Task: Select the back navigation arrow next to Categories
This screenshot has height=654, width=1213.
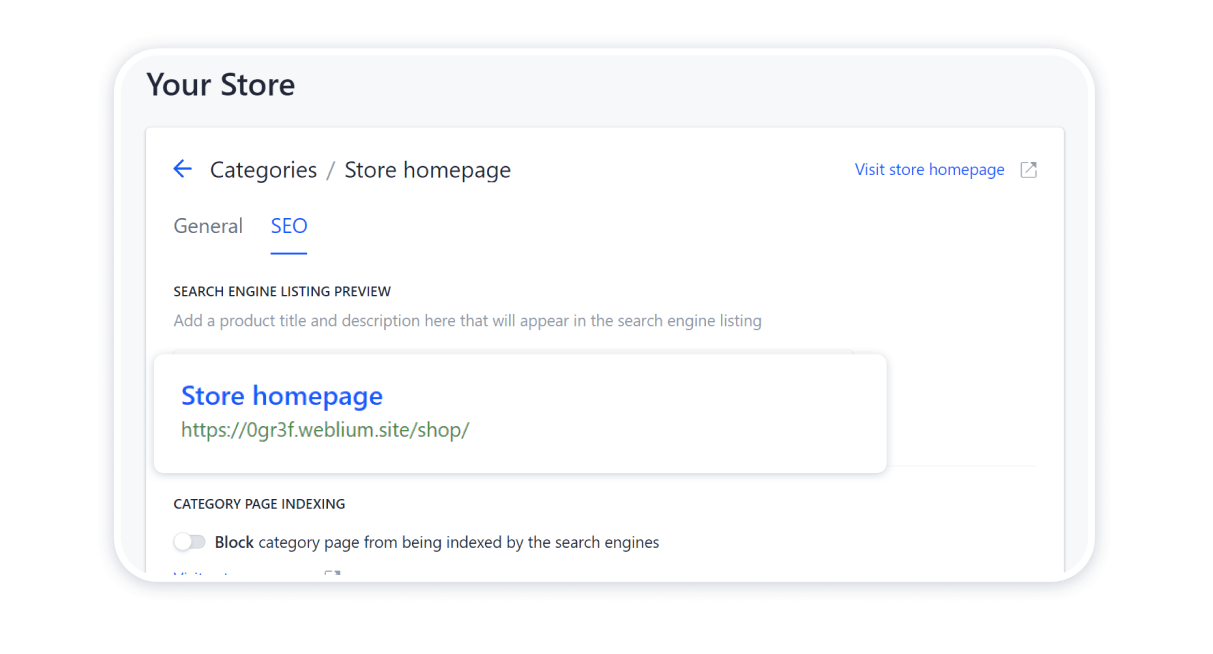Action: pos(182,169)
